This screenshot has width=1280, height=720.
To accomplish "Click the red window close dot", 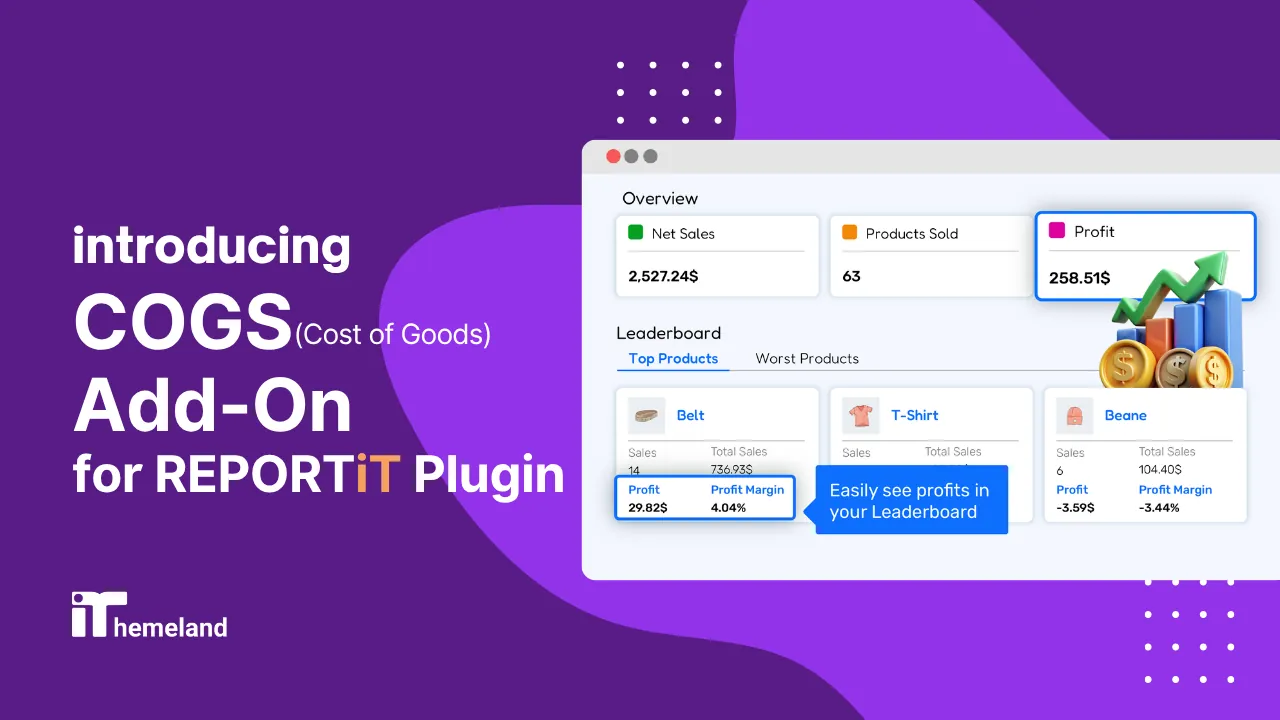I will pyautogui.click(x=613, y=156).
